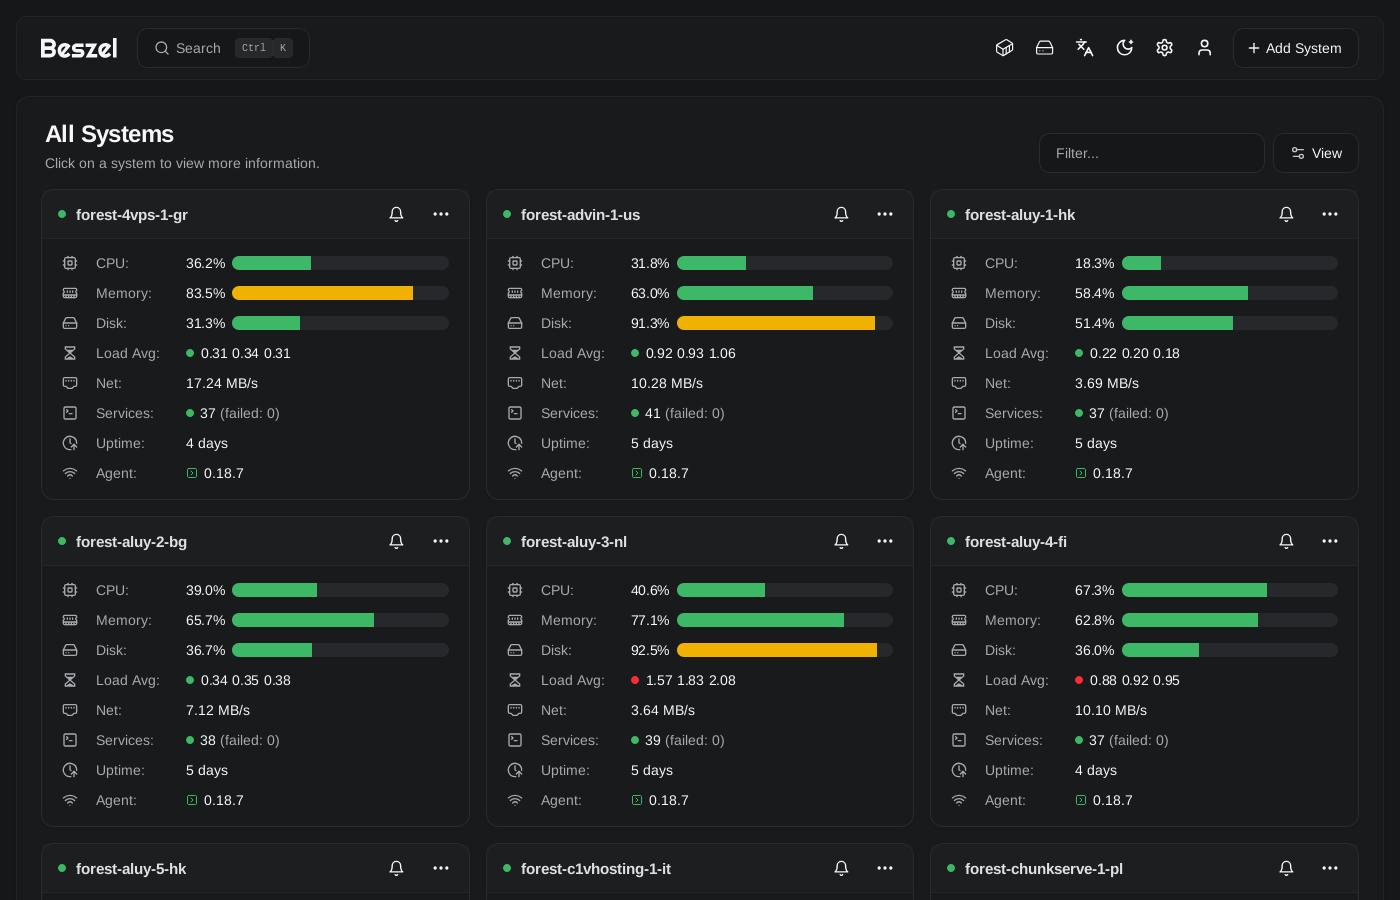Expand the View options dropdown
Viewport: 1400px width, 900px height.
[1316, 153]
